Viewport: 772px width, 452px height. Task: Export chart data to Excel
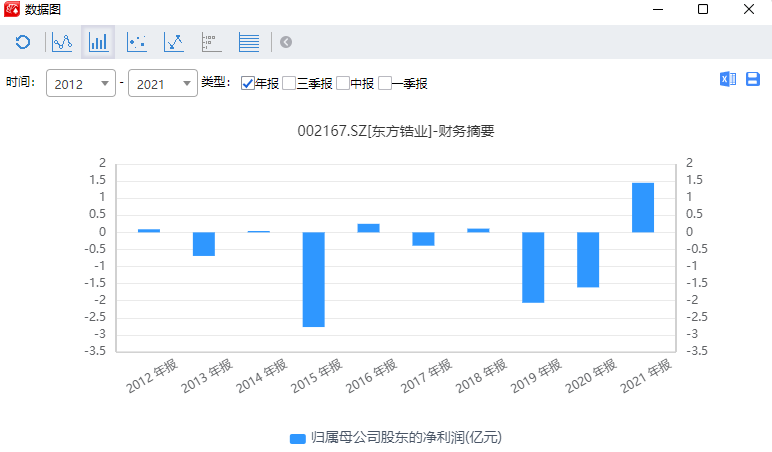click(728, 79)
